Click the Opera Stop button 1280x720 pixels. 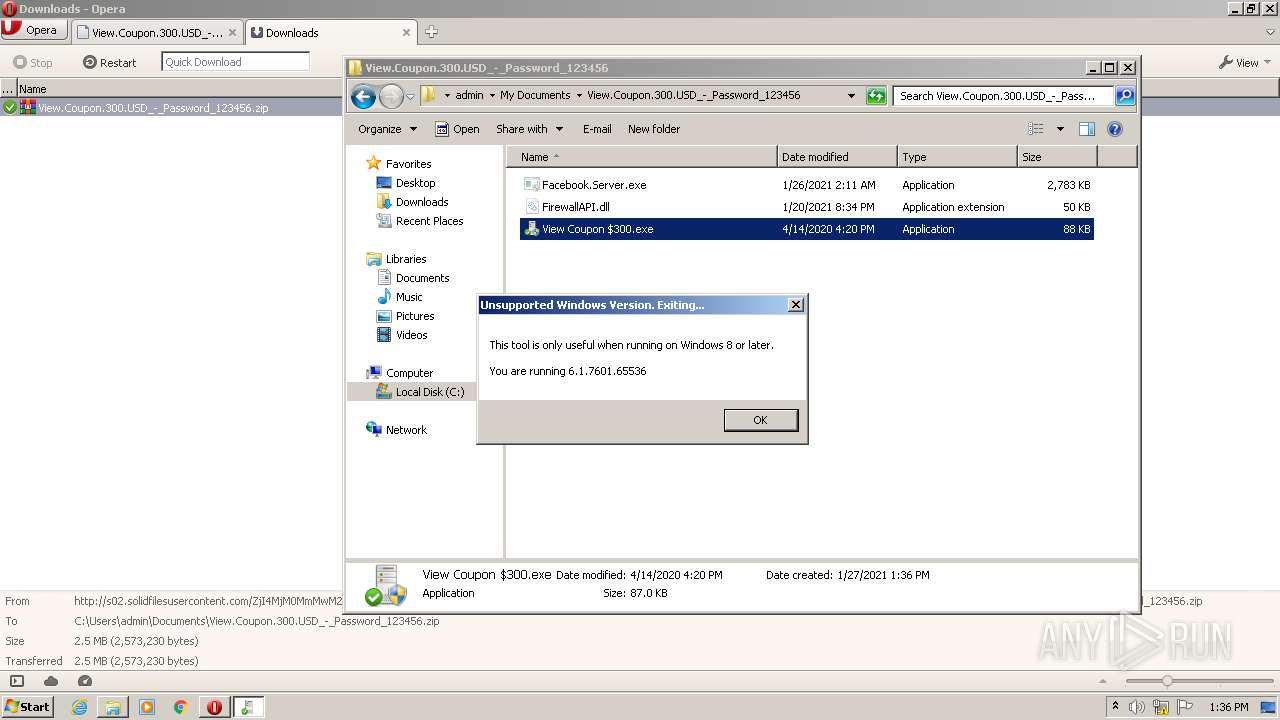32,62
